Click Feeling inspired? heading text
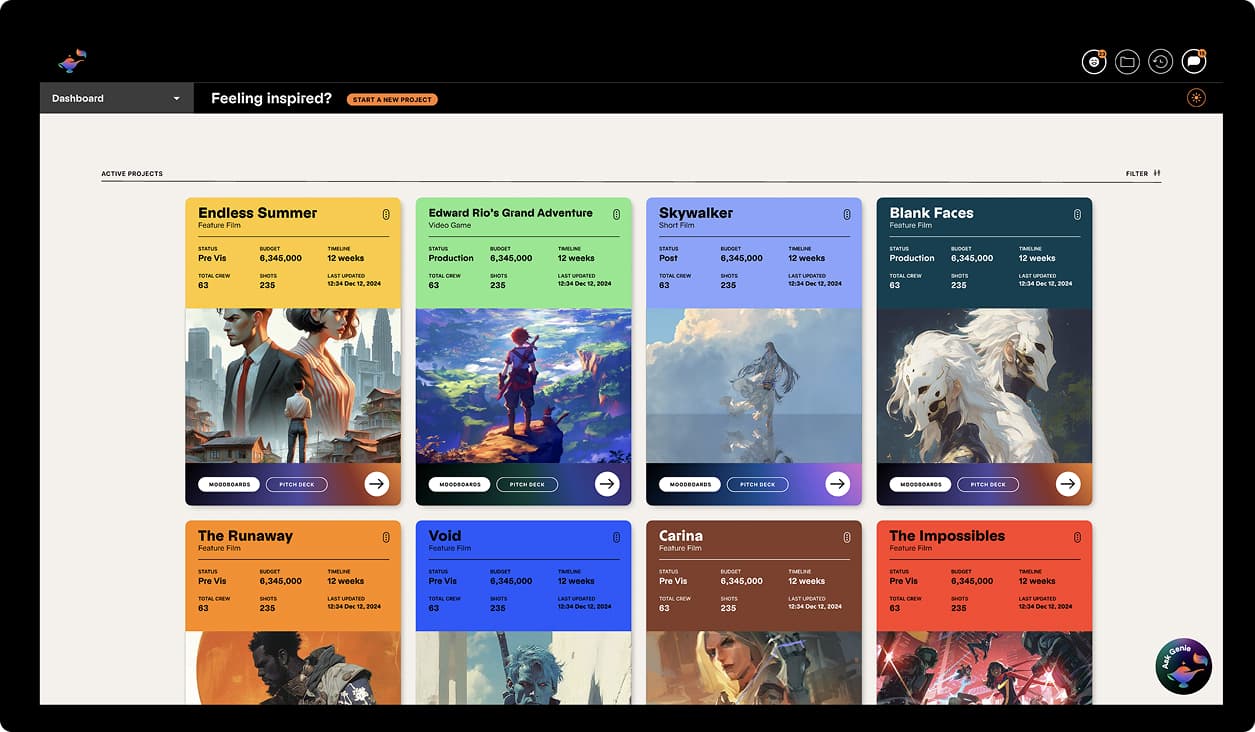The width and height of the screenshot is (1255, 732). click(271, 99)
